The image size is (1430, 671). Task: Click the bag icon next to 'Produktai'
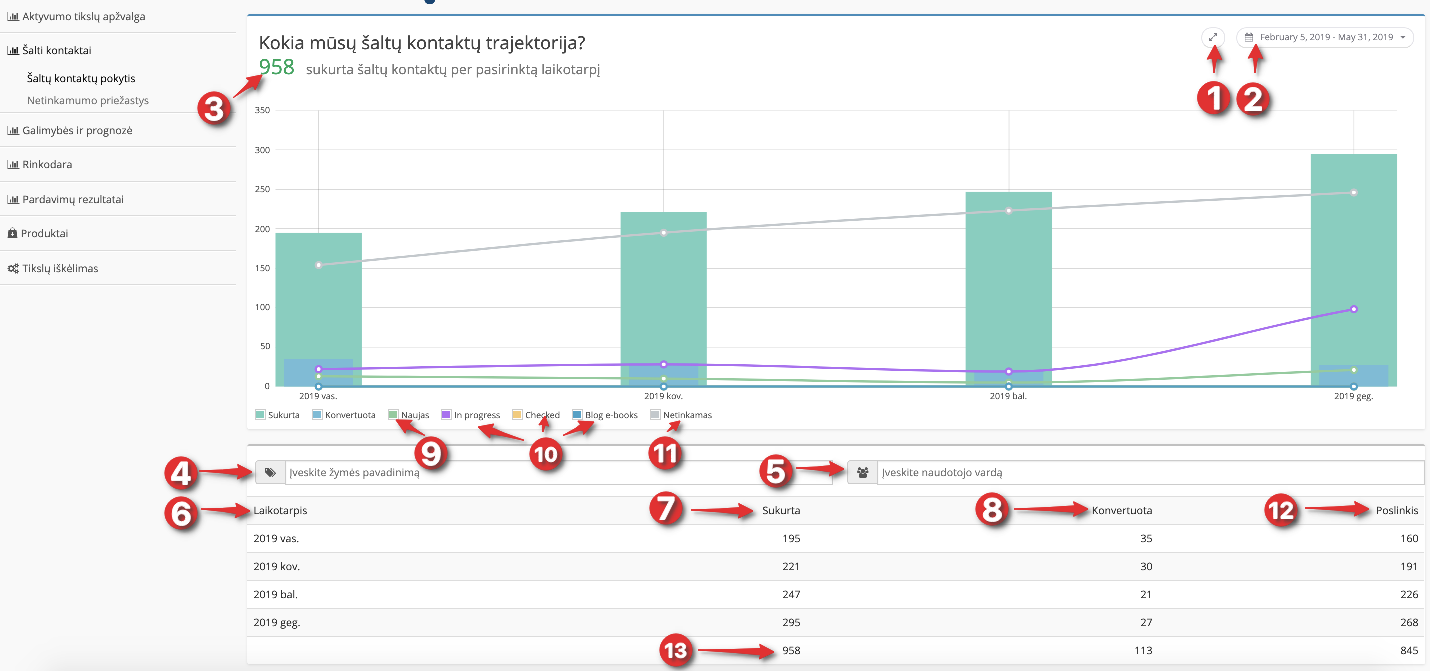coord(12,233)
